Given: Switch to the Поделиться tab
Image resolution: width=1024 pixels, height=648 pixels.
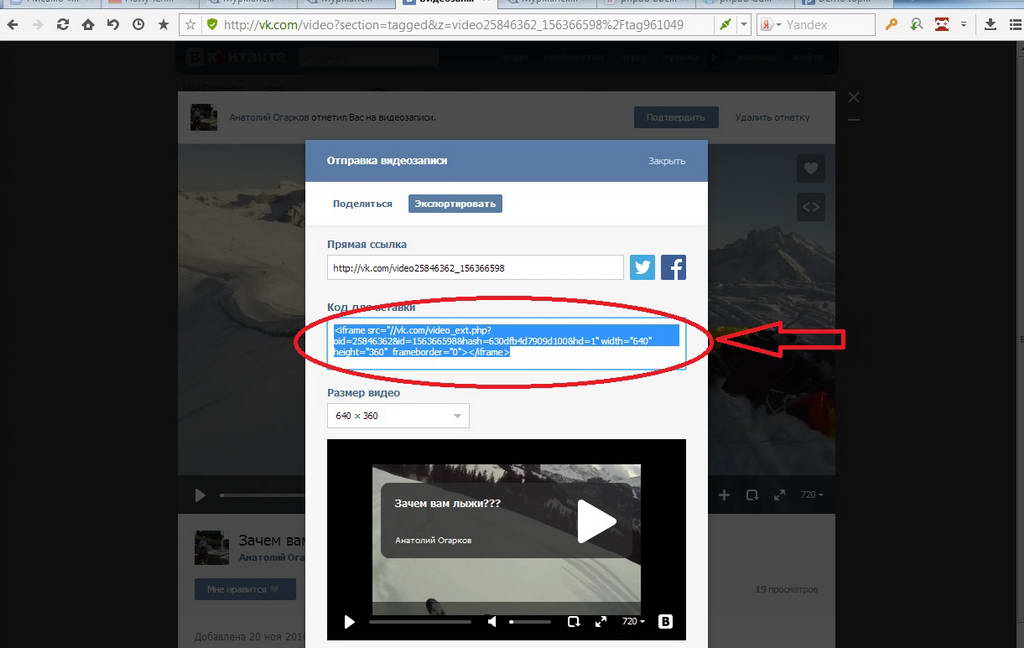Looking at the screenshot, I should [x=362, y=204].
